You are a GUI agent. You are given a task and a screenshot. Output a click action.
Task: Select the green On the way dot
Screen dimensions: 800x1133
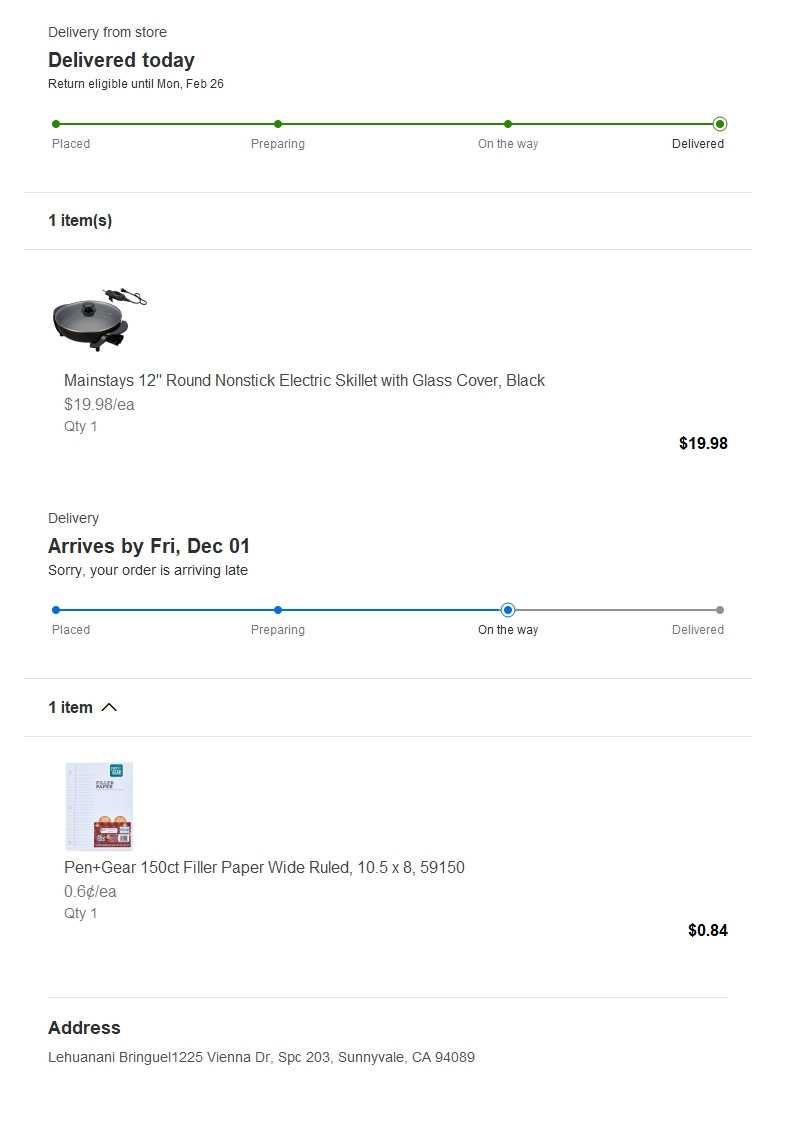pyautogui.click(x=508, y=124)
